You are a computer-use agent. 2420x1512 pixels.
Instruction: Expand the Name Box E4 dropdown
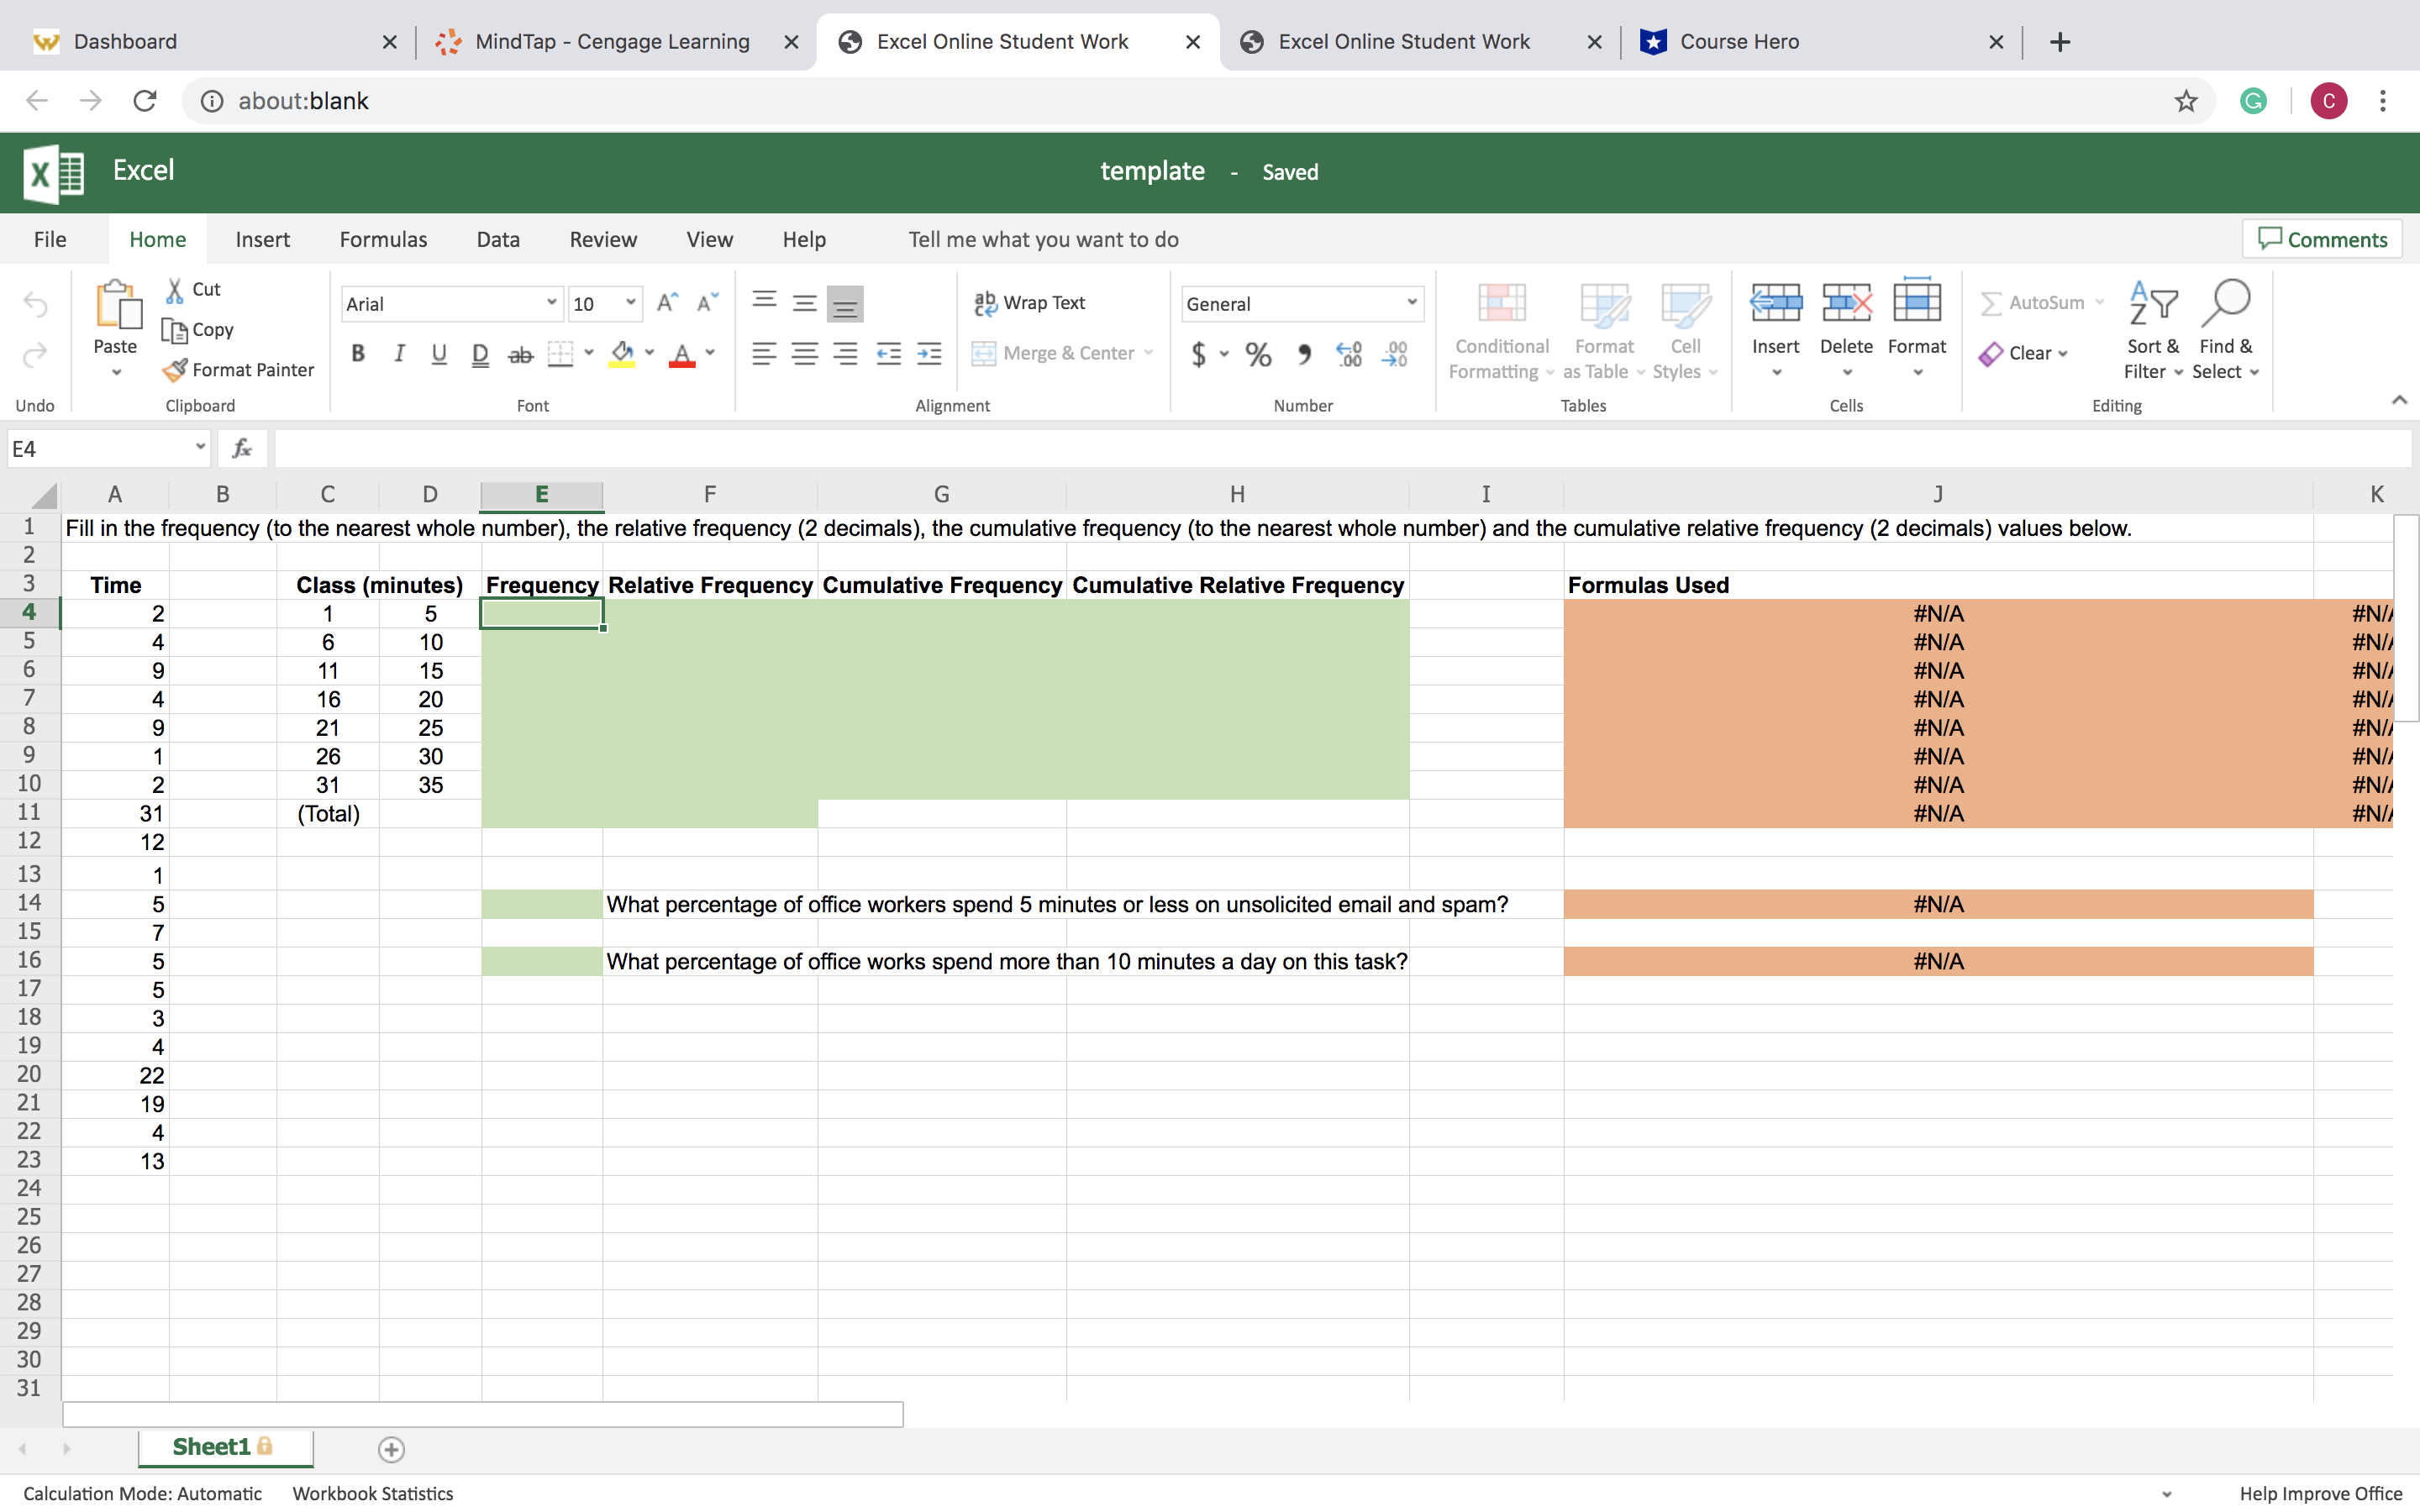tap(200, 447)
